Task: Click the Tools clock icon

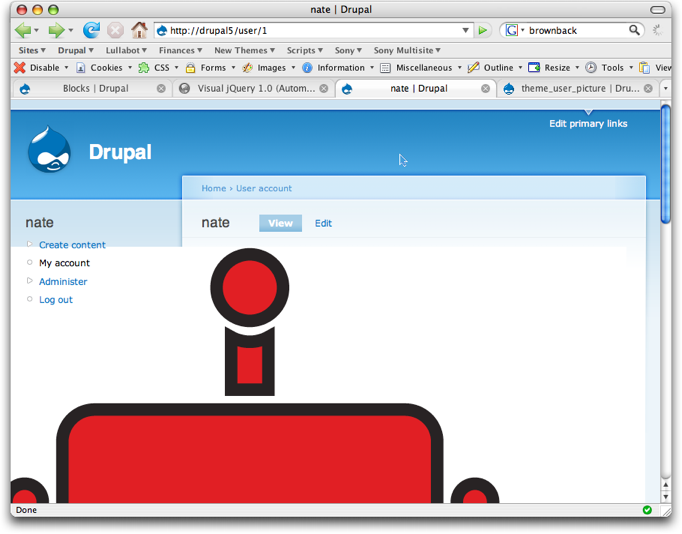Action: [x=591, y=67]
